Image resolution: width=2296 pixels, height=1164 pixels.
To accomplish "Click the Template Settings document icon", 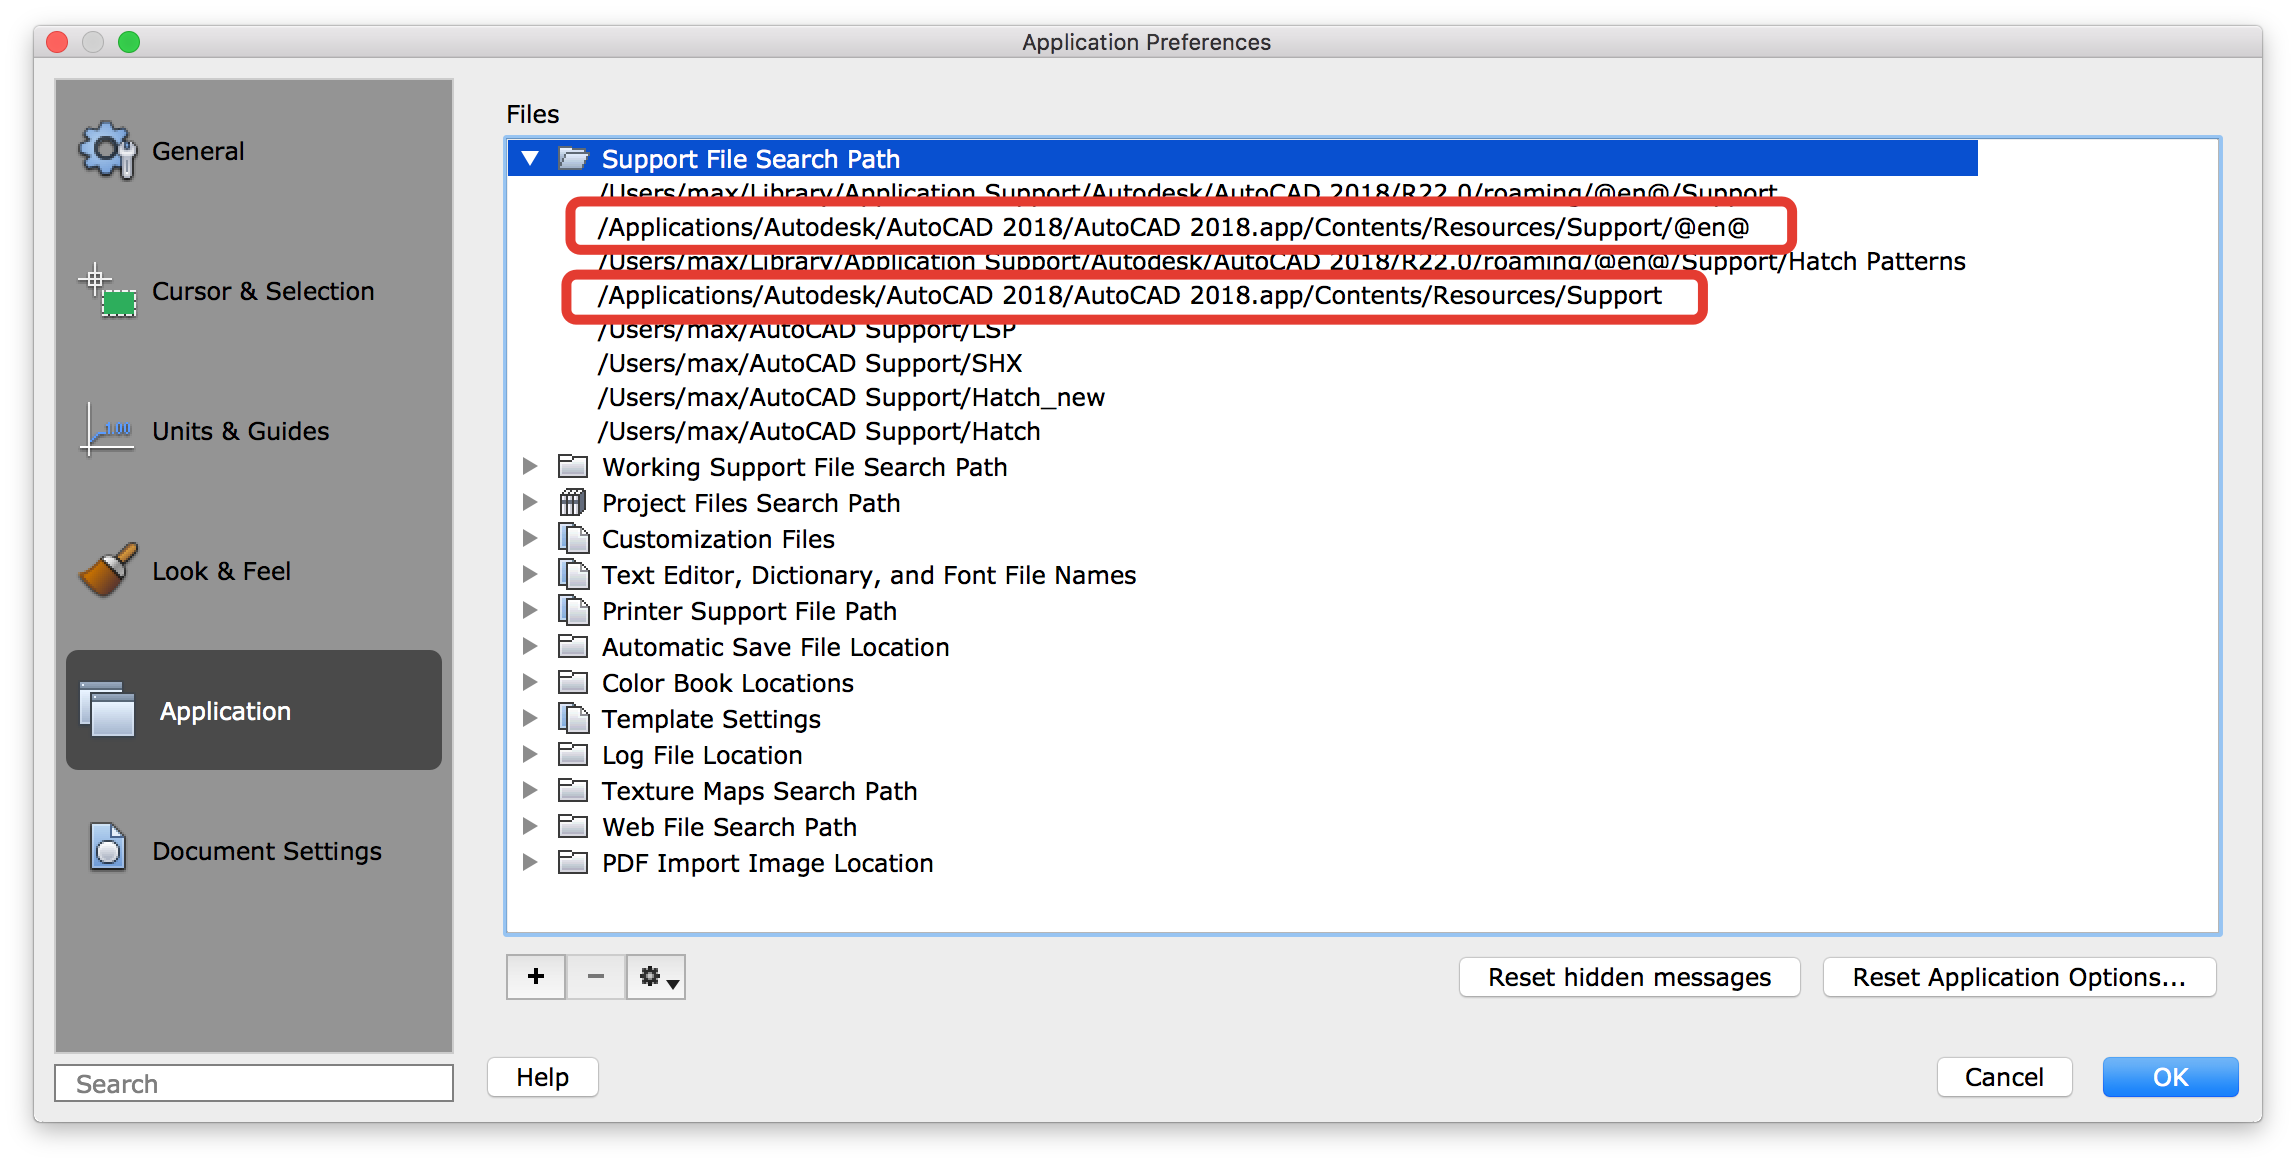I will pyautogui.click(x=574, y=718).
